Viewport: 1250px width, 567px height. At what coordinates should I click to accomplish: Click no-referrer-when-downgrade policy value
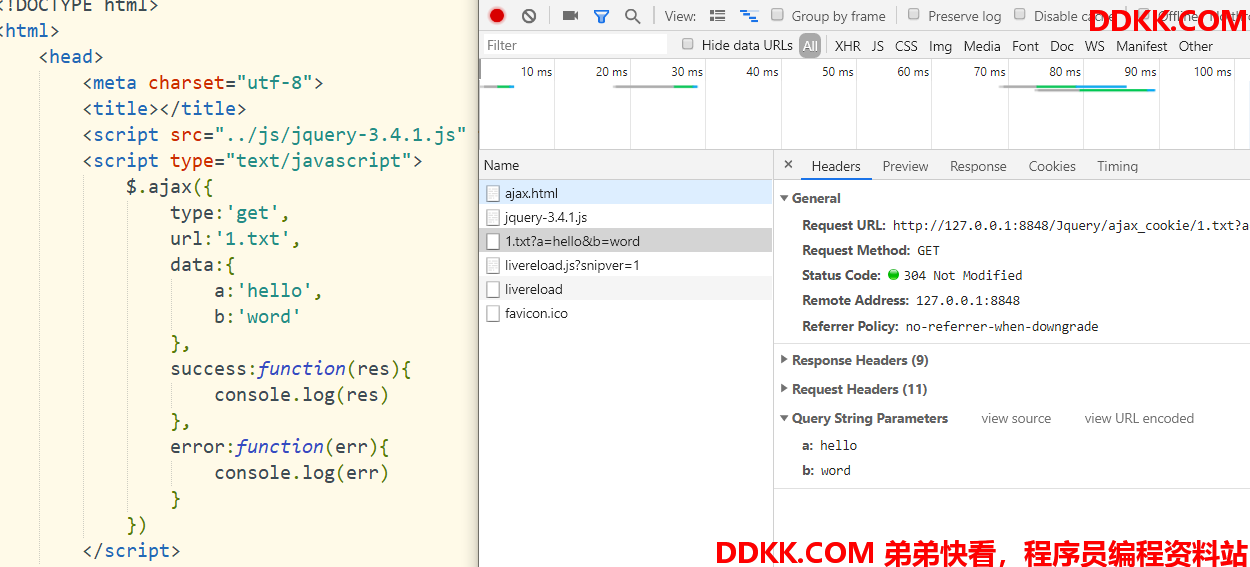[1002, 326]
